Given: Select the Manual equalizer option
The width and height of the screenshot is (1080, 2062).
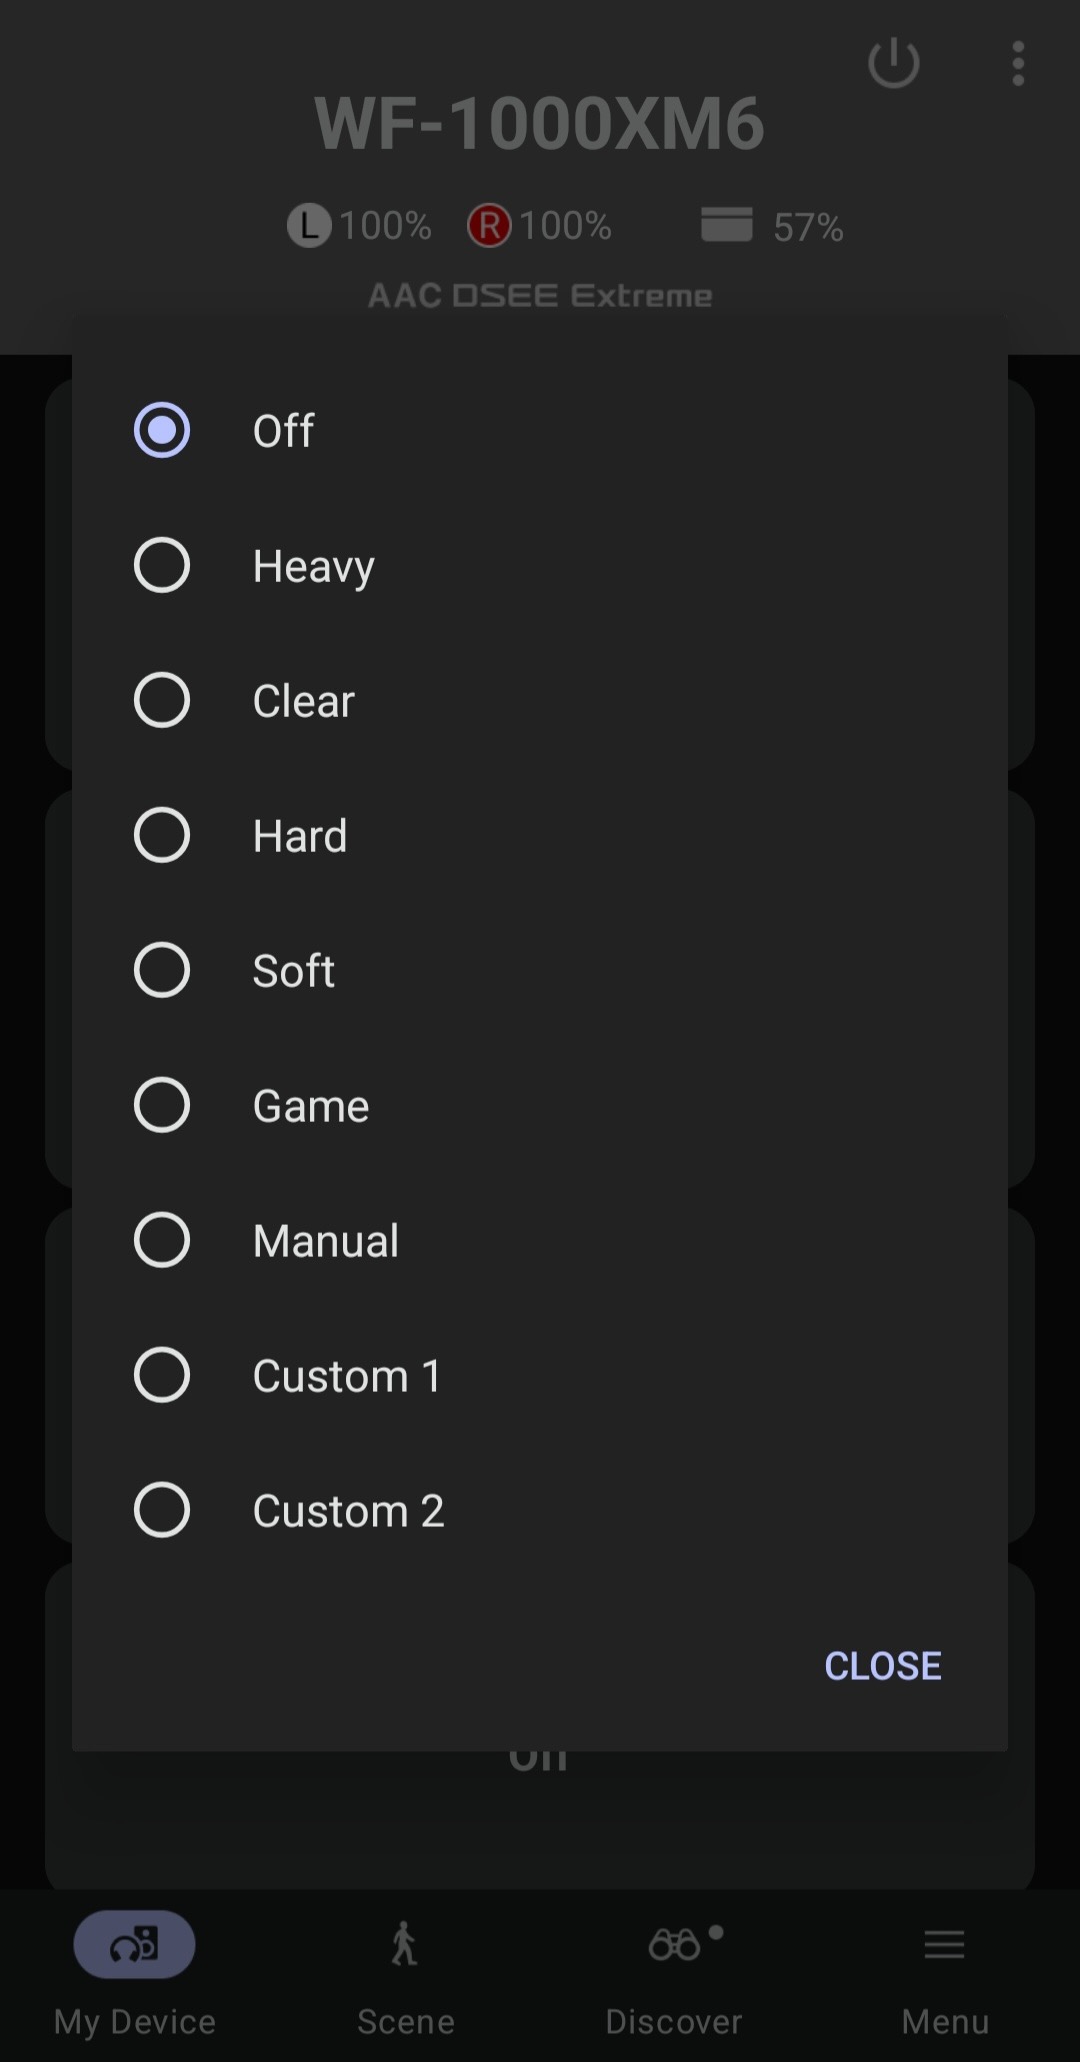Looking at the screenshot, I should pyautogui.click(x=162, y=1240).
